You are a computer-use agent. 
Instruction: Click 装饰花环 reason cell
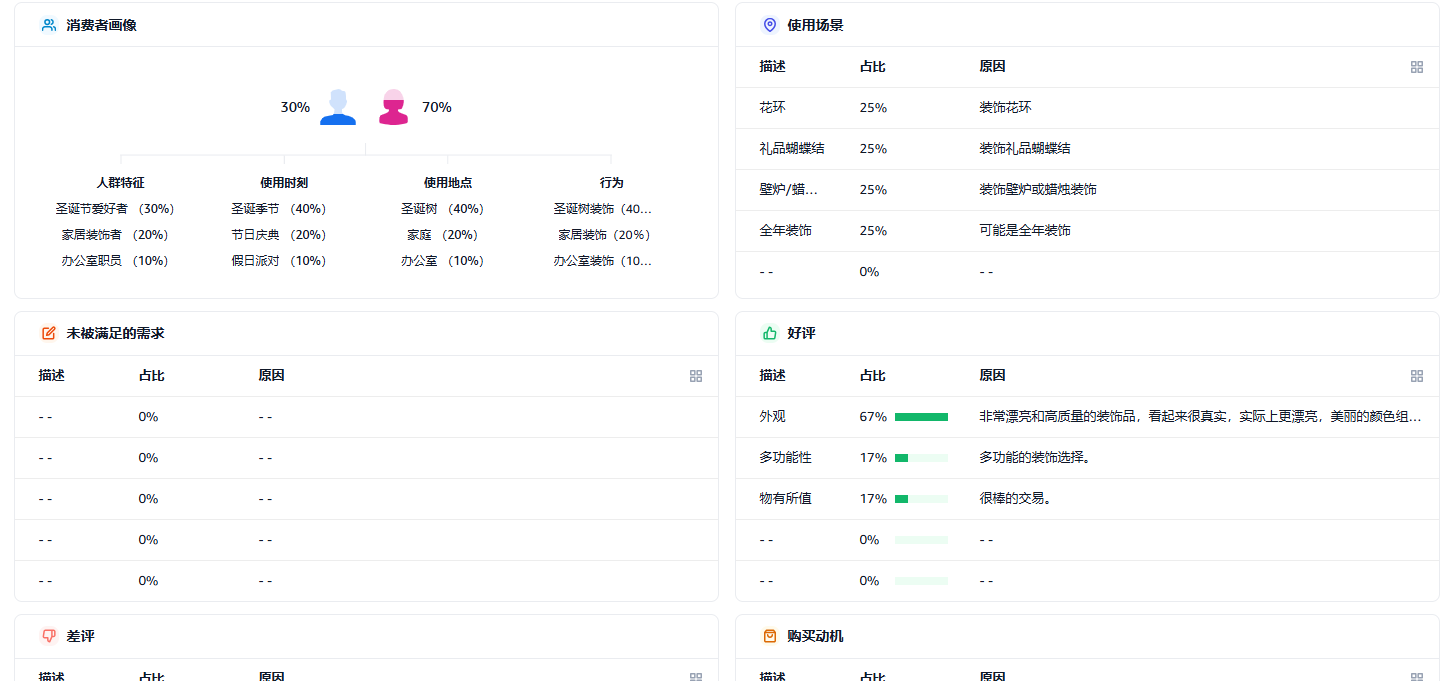1005,108
